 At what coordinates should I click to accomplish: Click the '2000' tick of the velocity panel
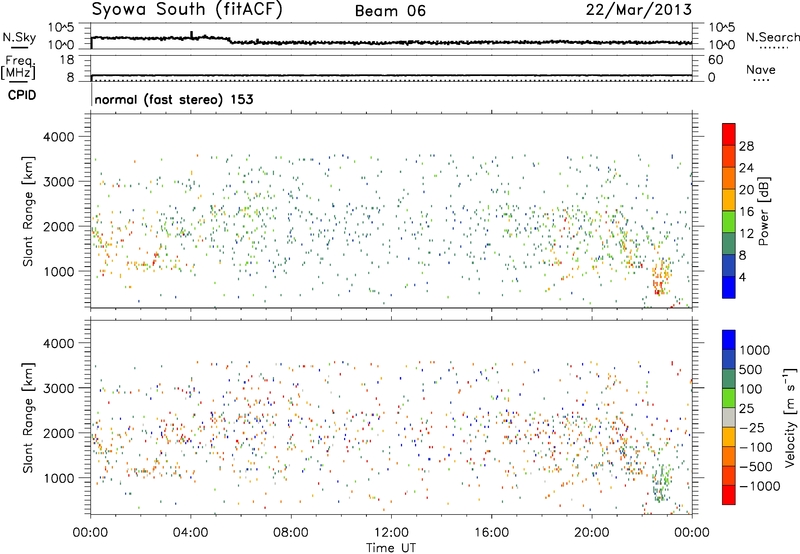(x=58, y=433)
